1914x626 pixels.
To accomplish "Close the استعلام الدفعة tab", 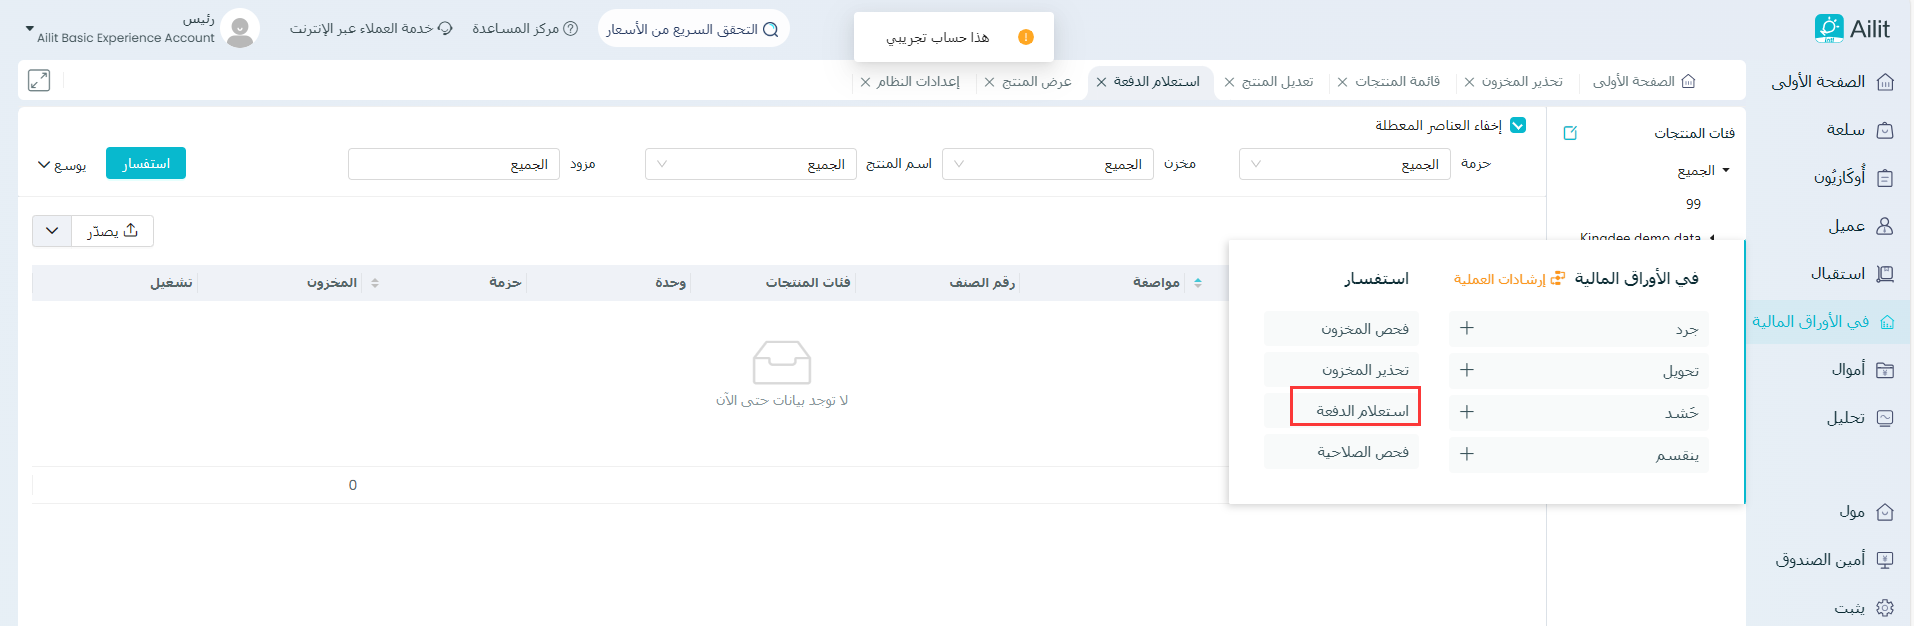I will (1101, 82).
